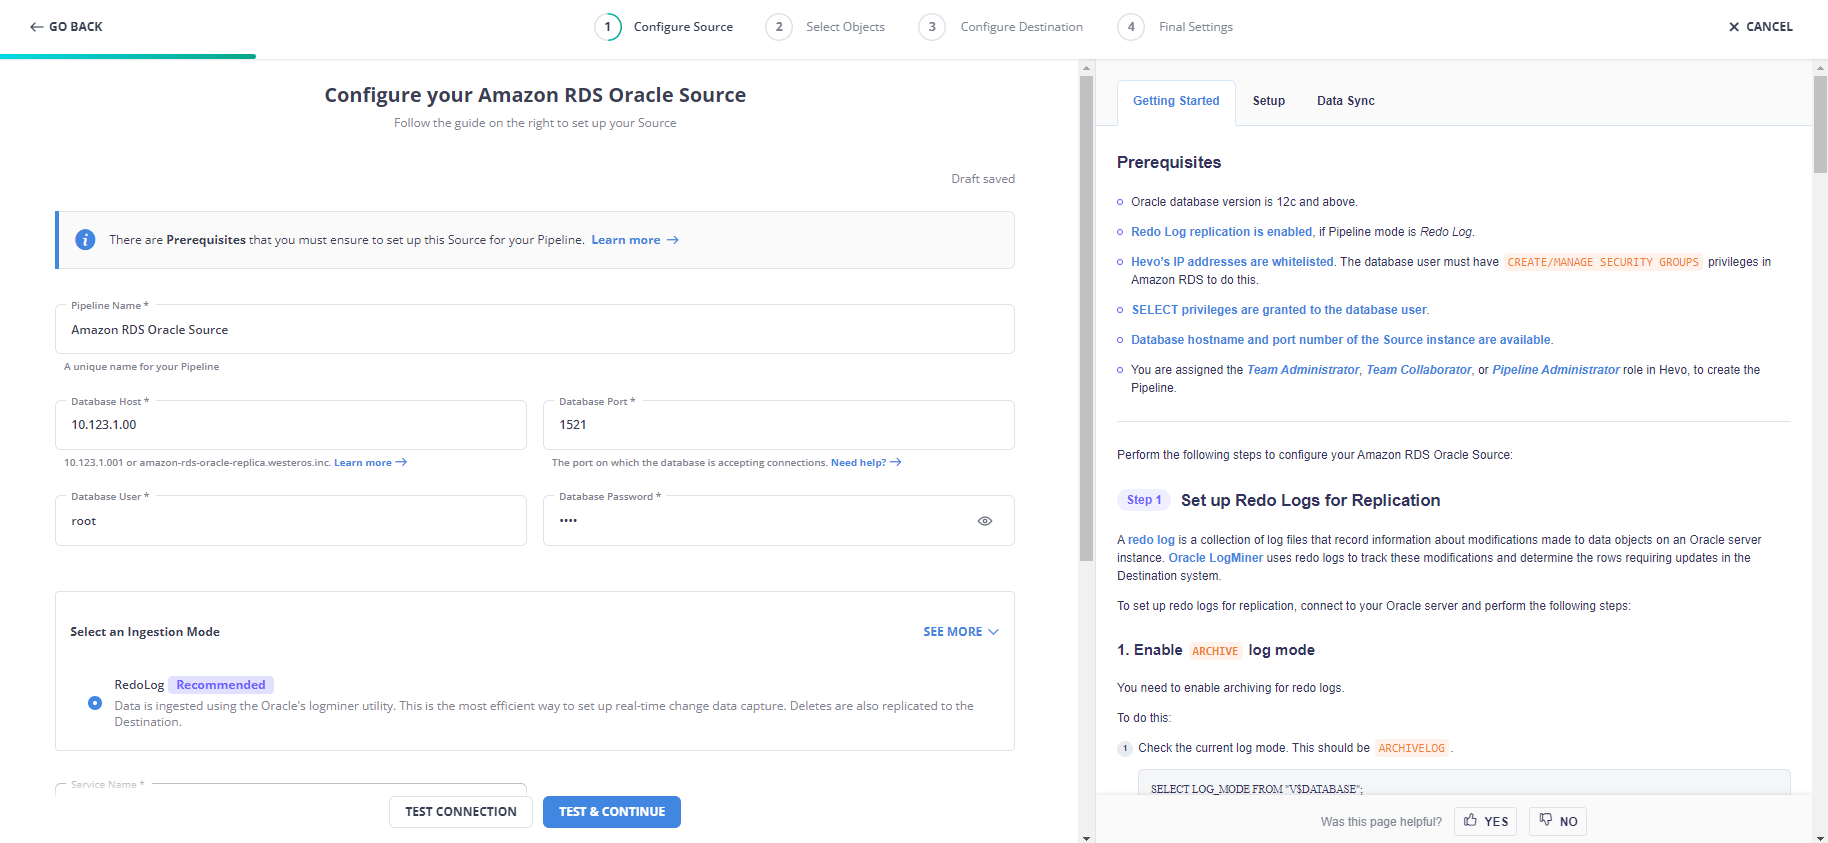The image size is (1828, 843).
Task: Click the Pipeline Name input field
Action: pyautogui.click(x=535, y=329)
